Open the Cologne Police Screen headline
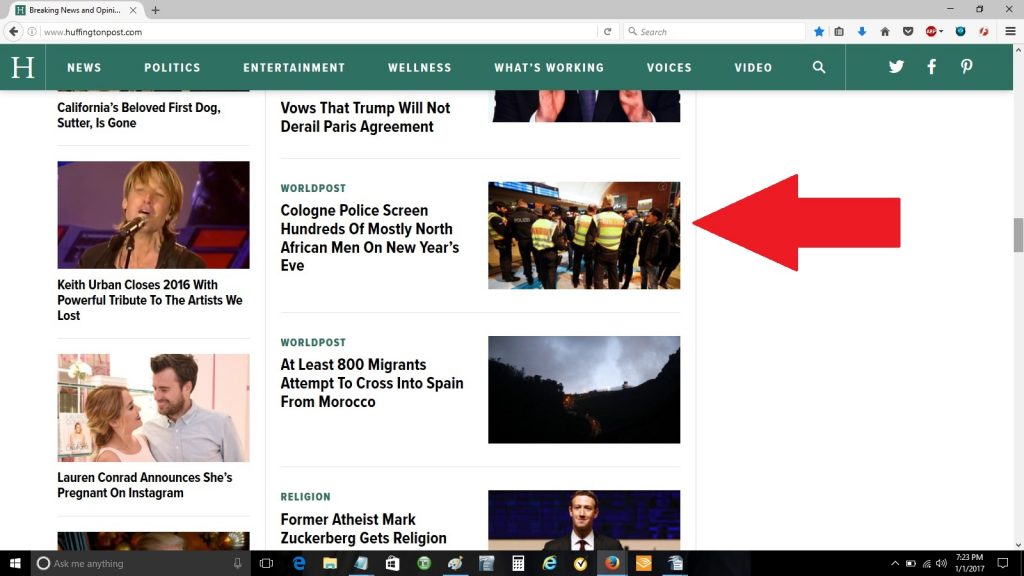The image size is (1024, 576). (370, 238)
